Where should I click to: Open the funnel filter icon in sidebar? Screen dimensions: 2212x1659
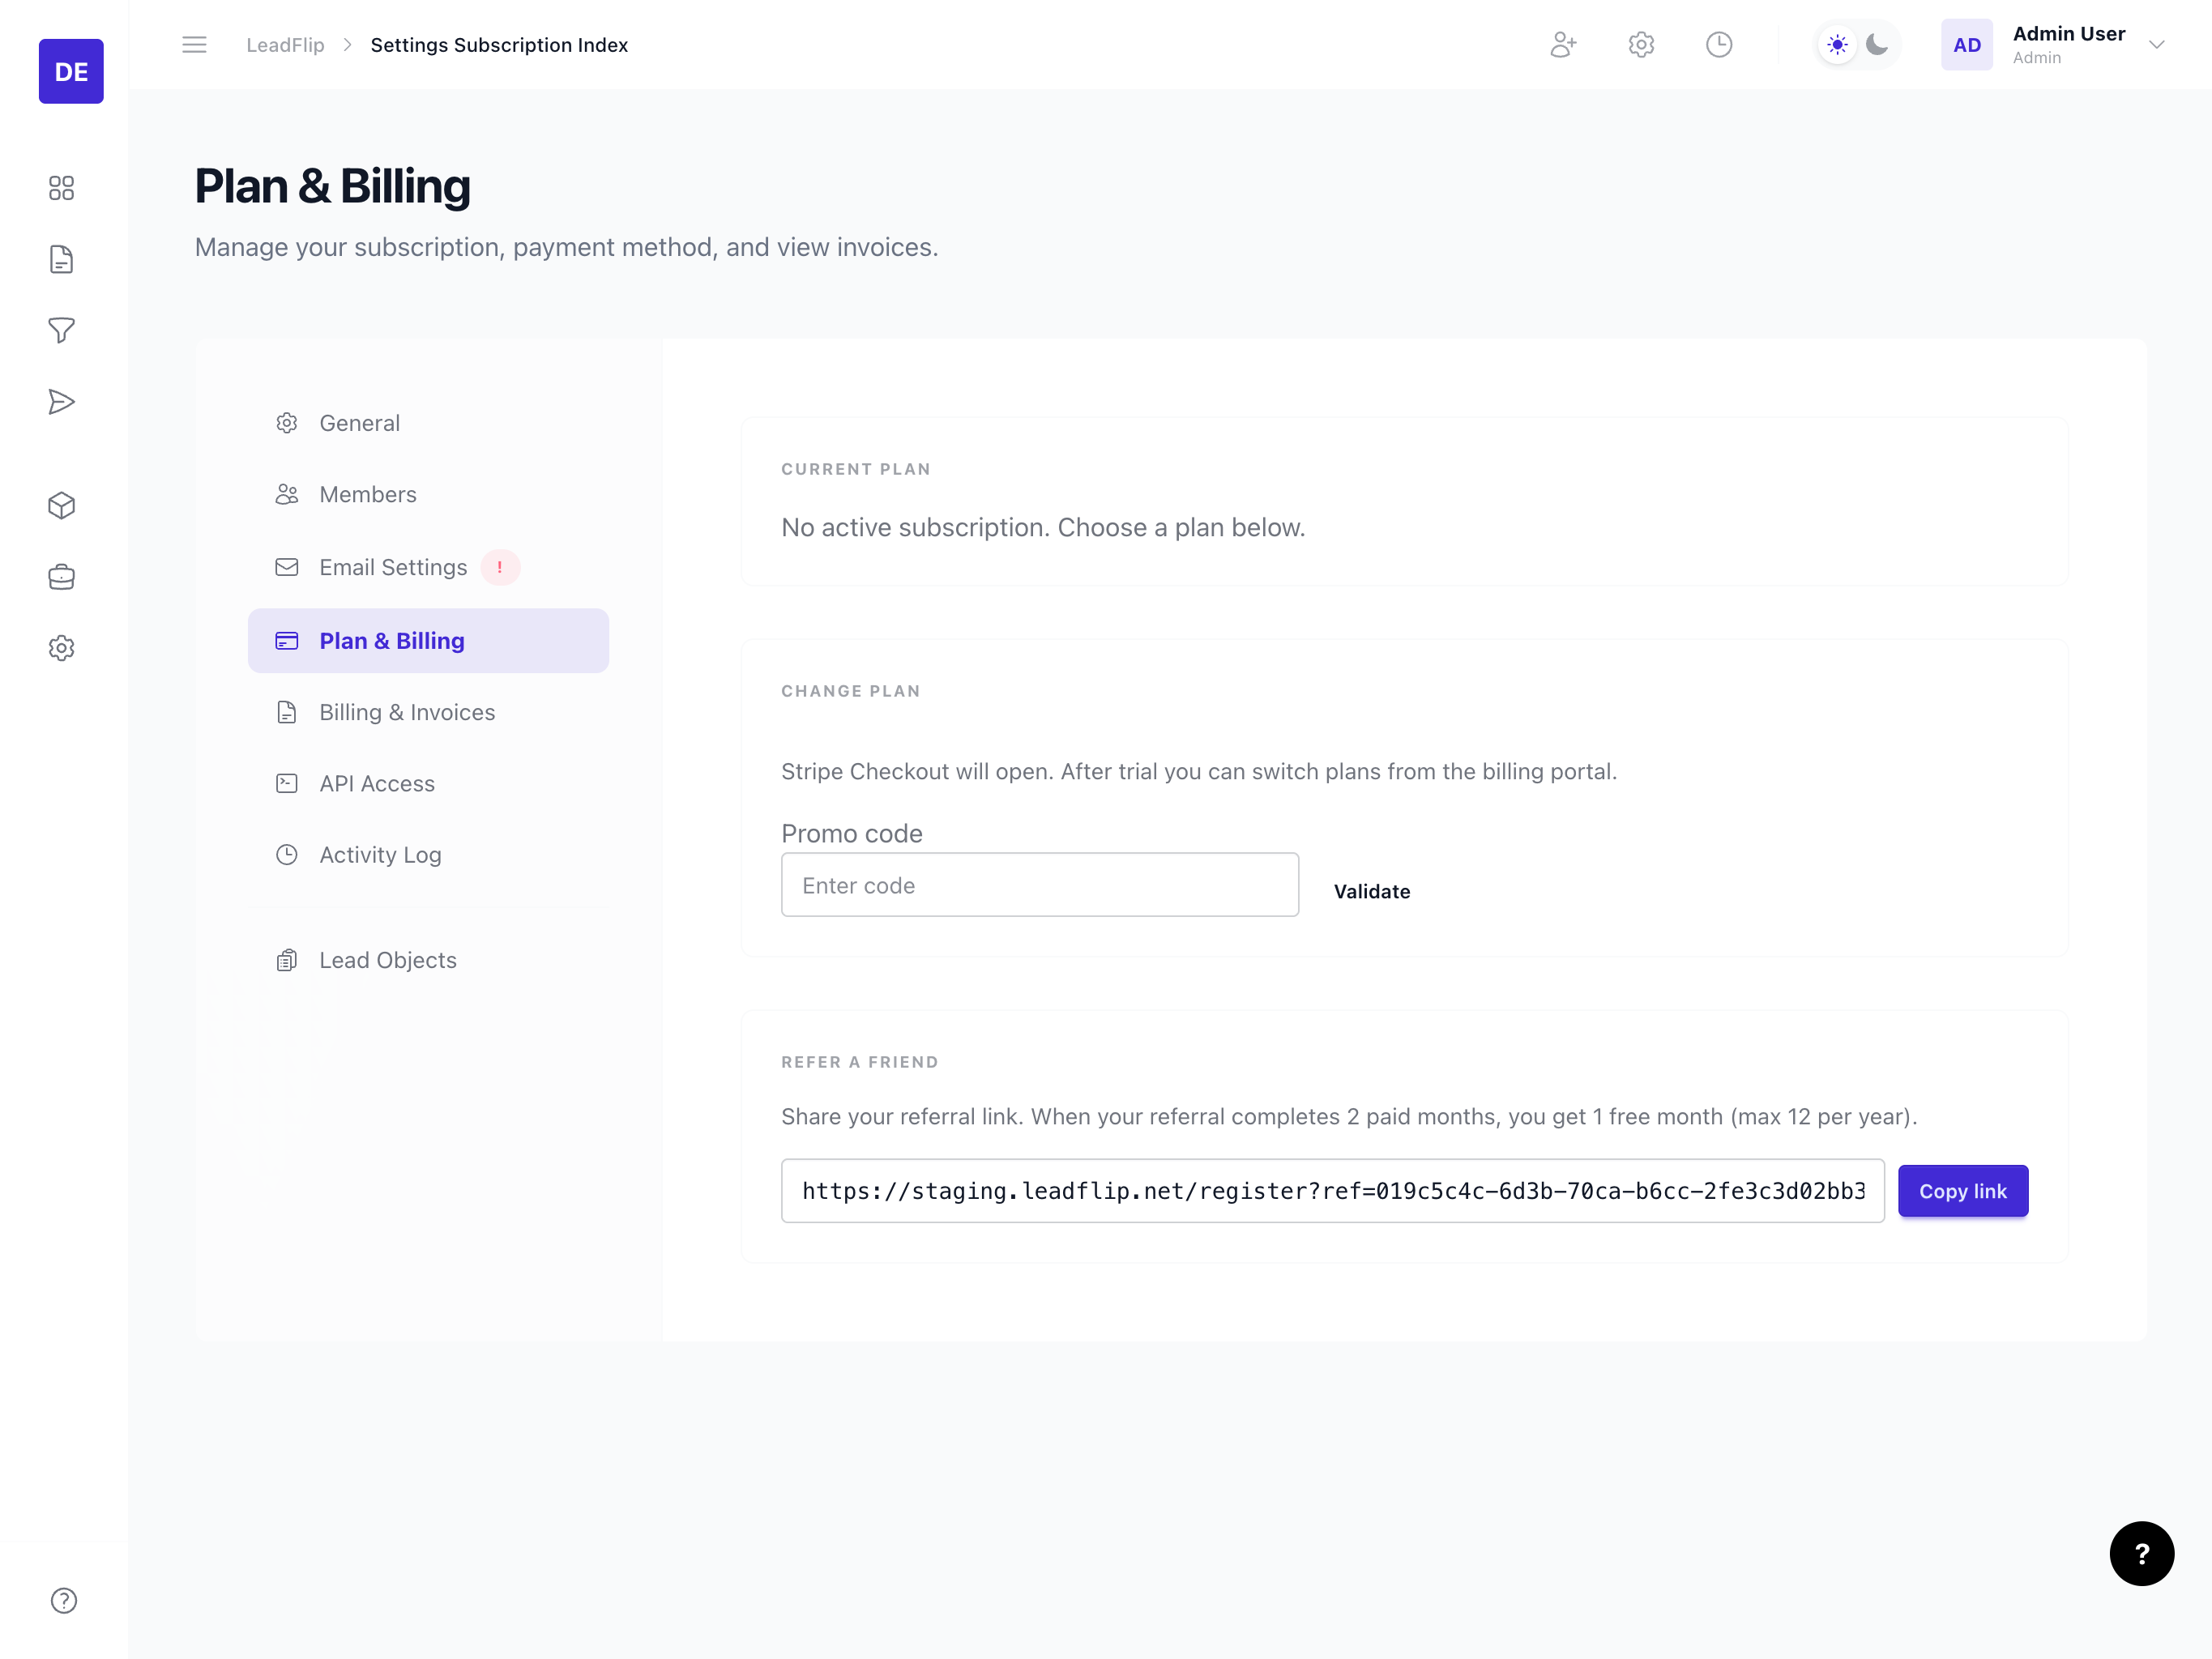61,330
